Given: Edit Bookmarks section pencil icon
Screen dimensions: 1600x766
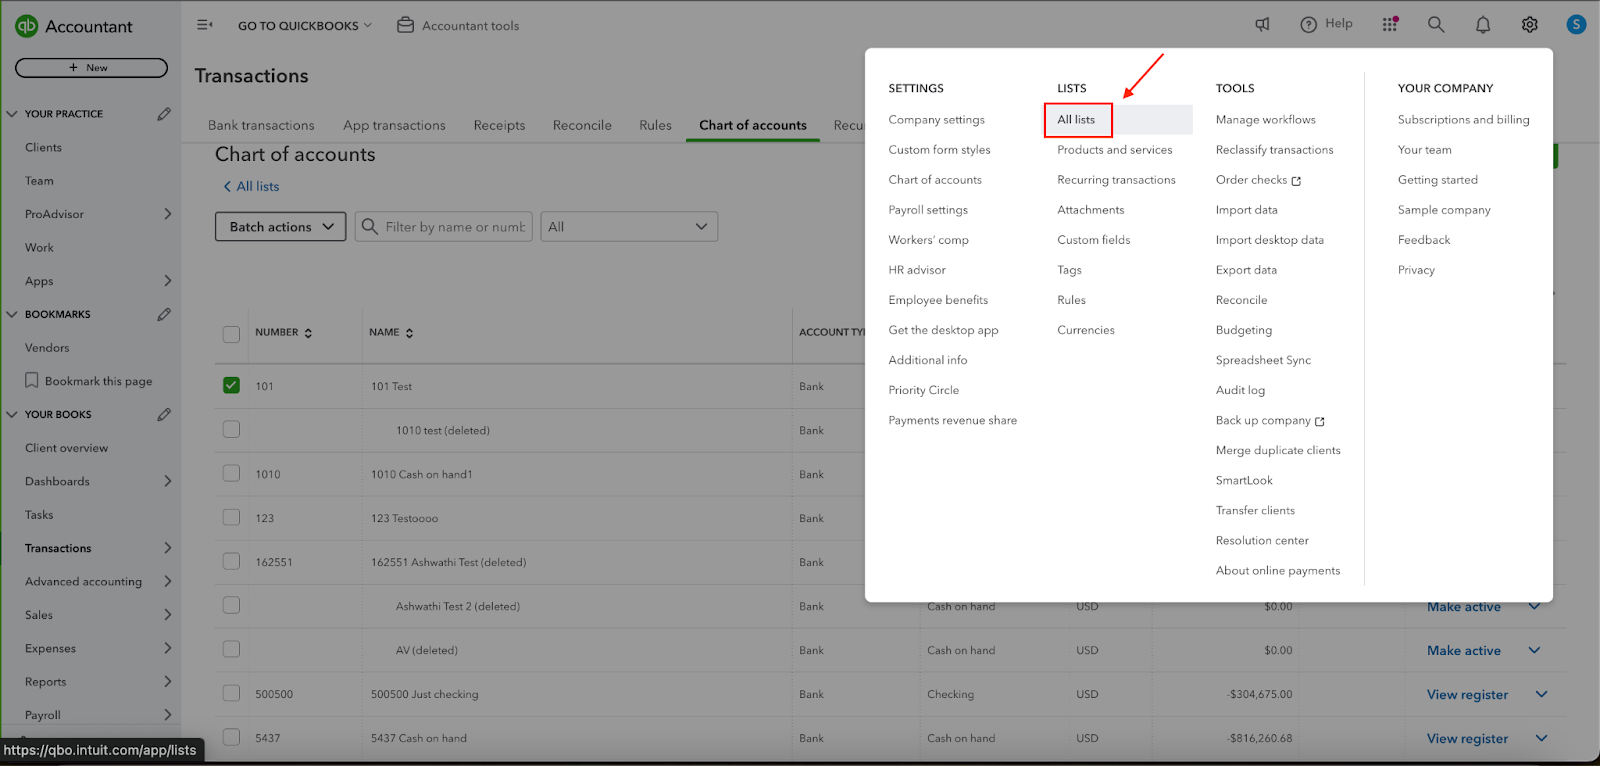Looking at the screenshot, I should 164,314.
